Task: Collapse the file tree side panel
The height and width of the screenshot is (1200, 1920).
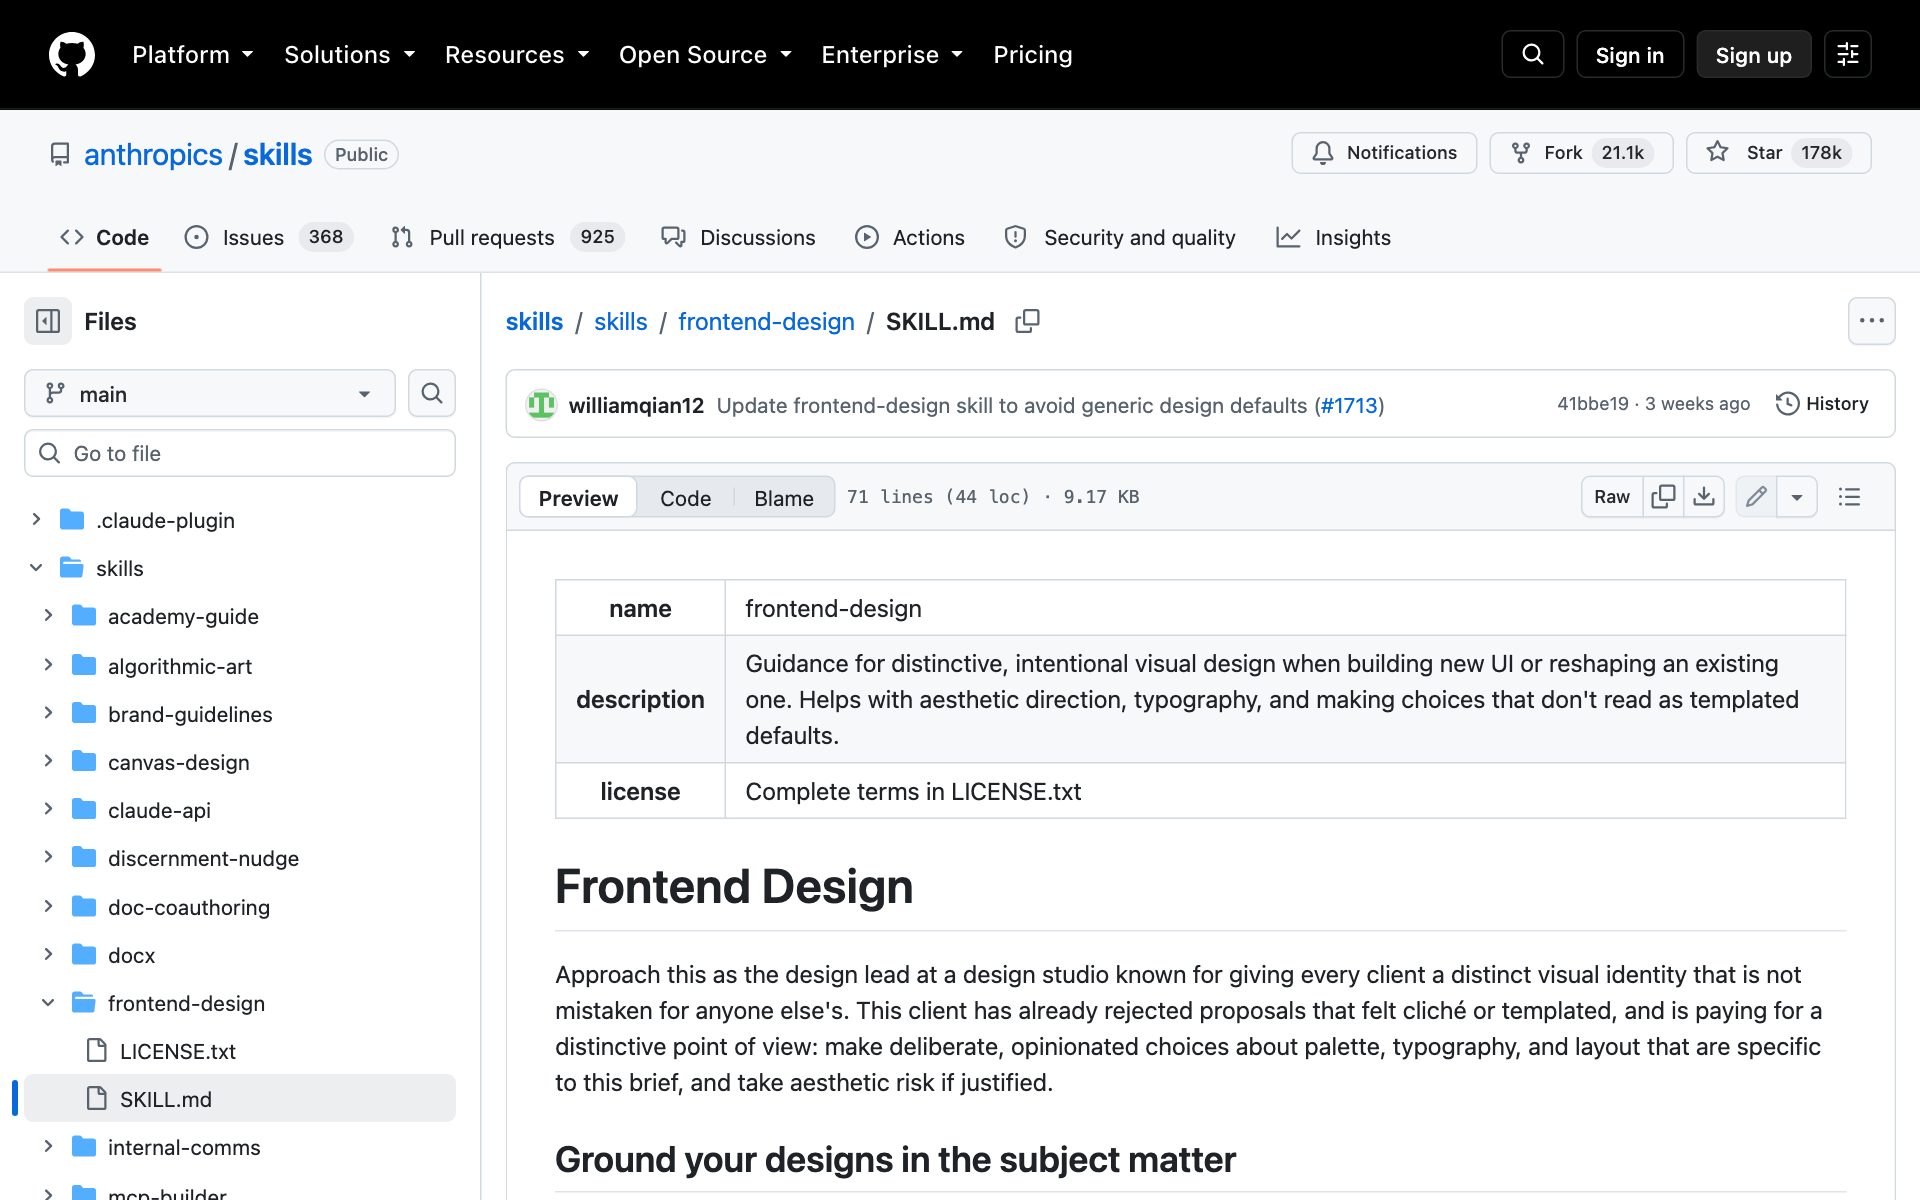Action: (48, 321)
